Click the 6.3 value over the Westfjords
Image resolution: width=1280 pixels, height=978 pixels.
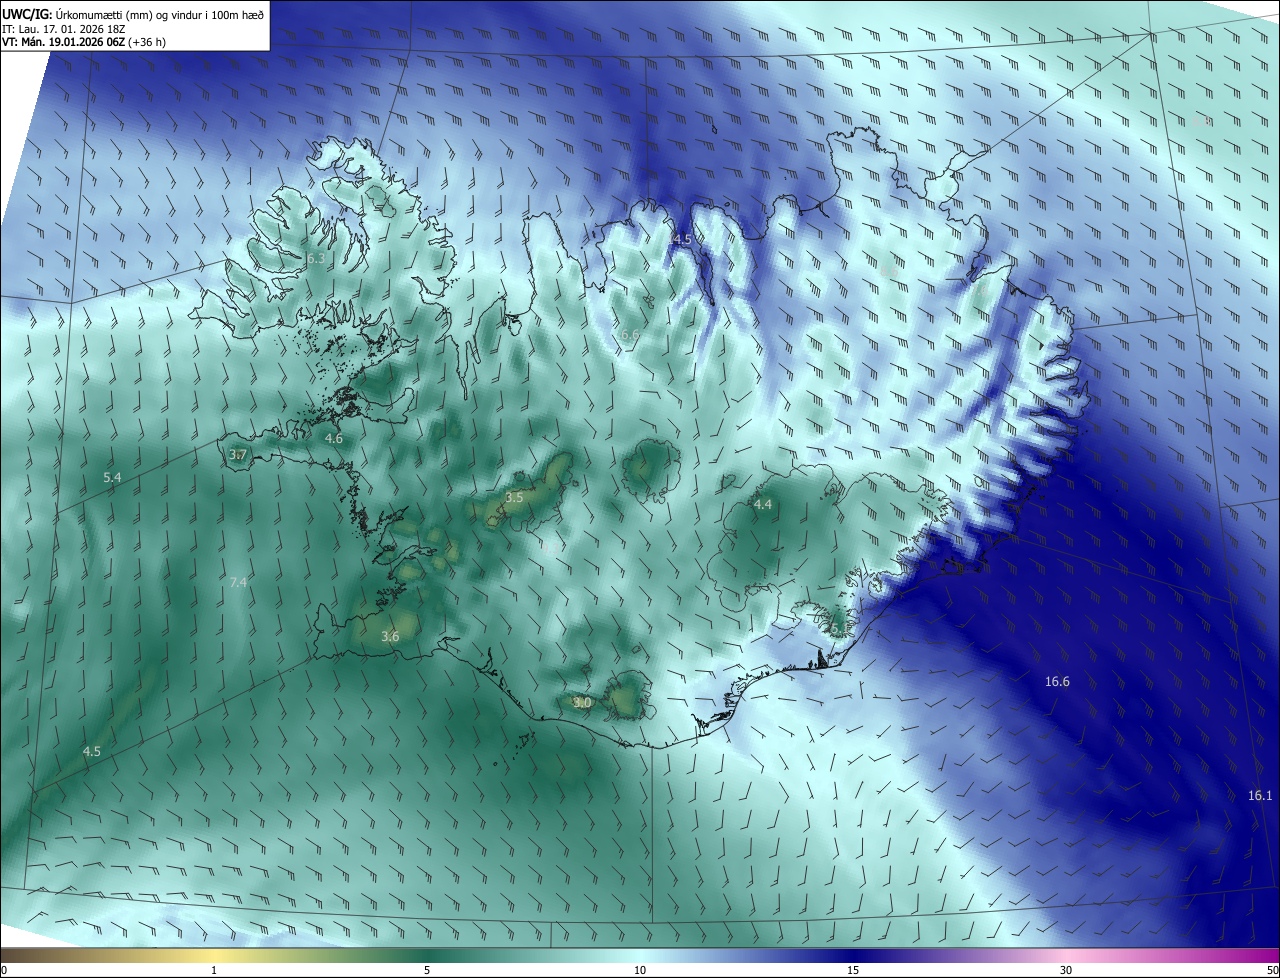tap(316, 258)
